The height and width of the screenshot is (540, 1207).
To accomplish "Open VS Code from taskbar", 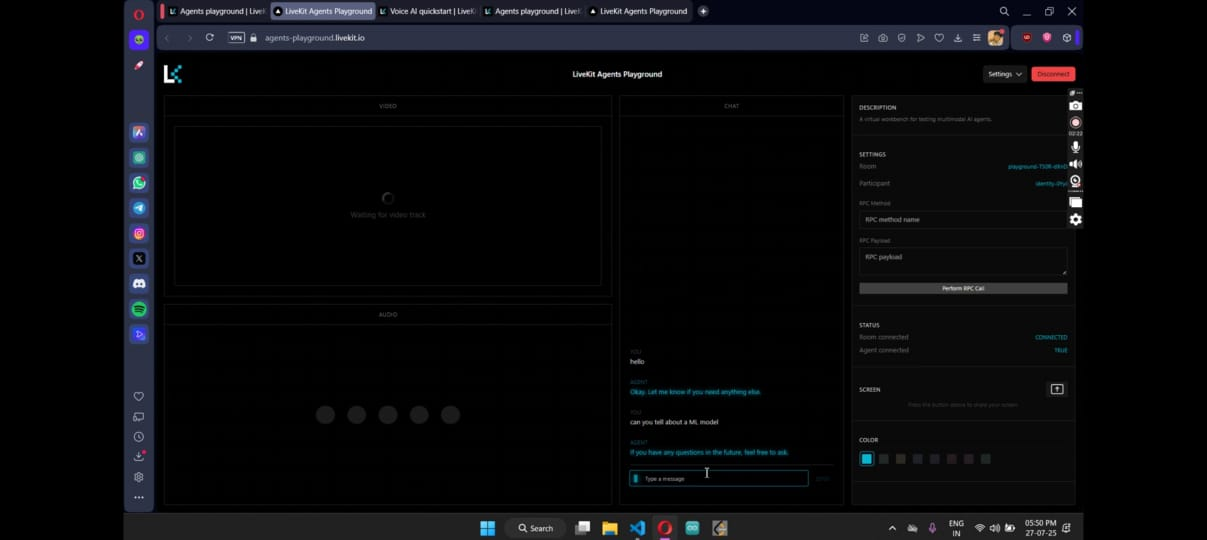I will pyautogui.click(x=637, y=528).
